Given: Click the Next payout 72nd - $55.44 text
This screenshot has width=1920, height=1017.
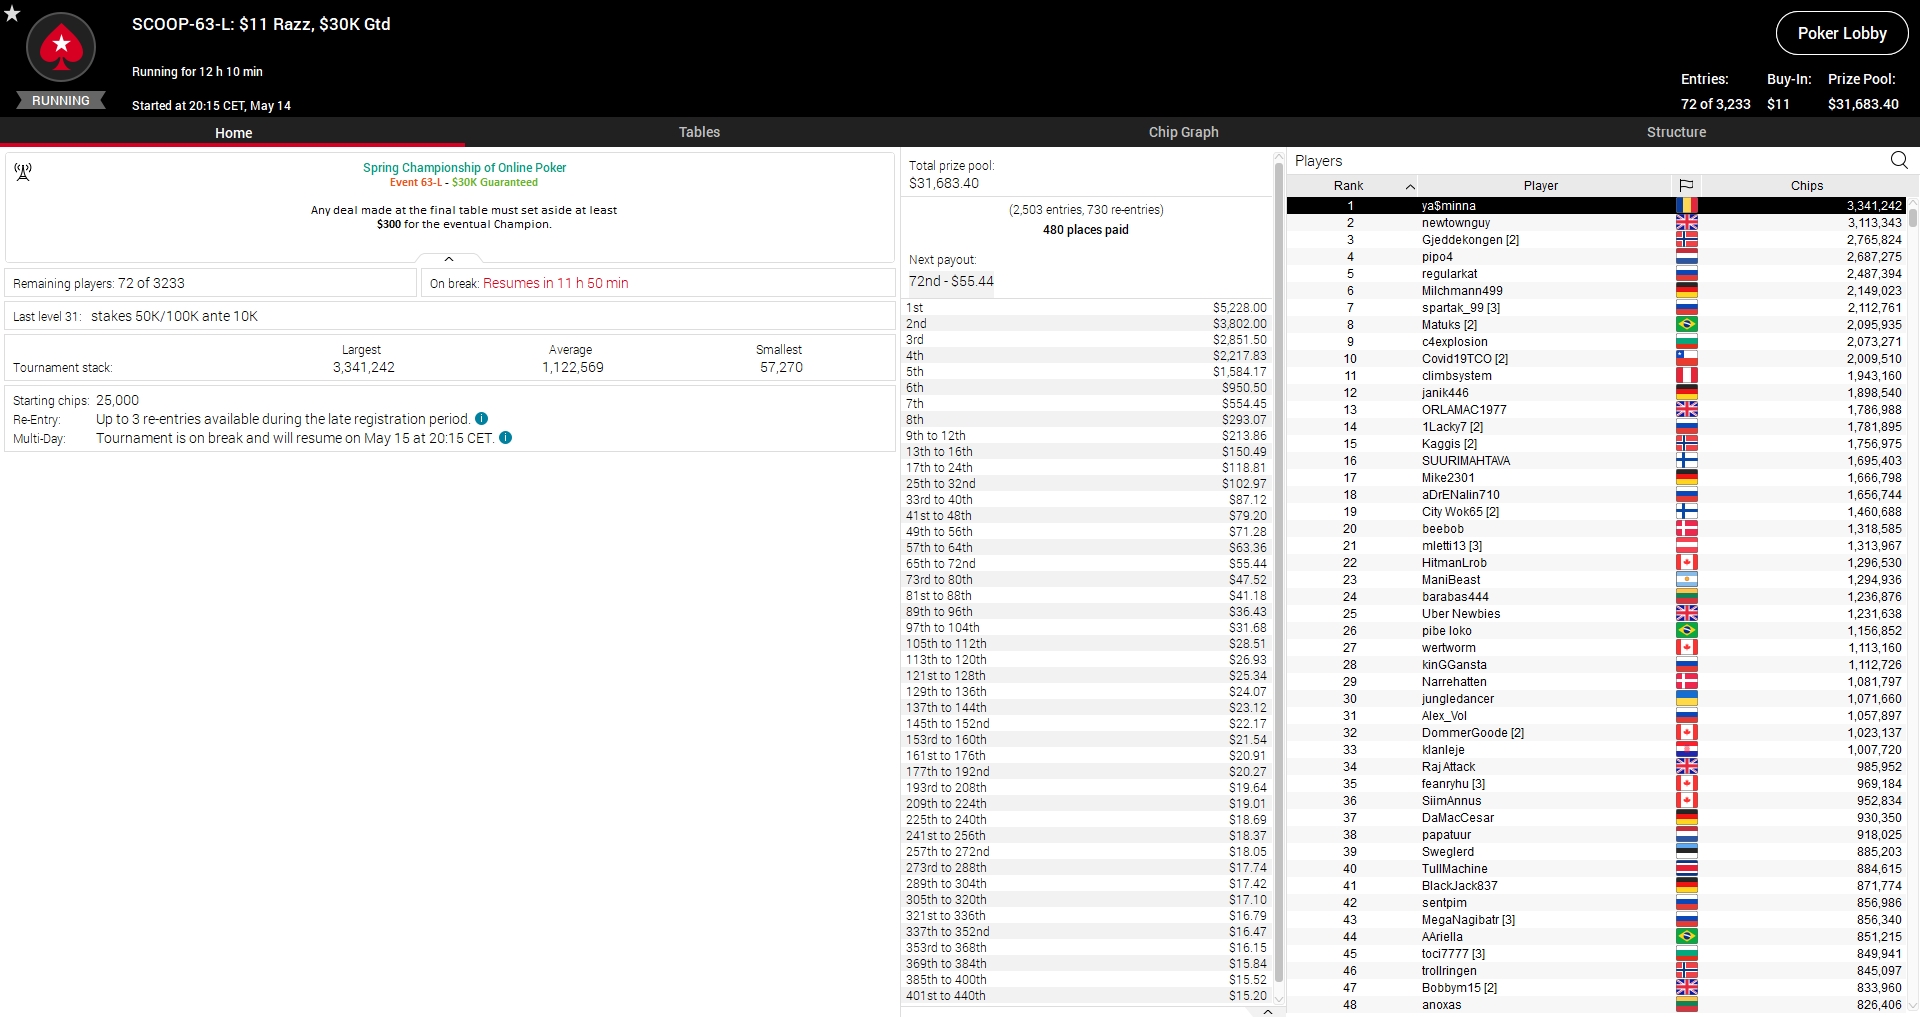Looking at the screenshot, I should tap(951, 281).
